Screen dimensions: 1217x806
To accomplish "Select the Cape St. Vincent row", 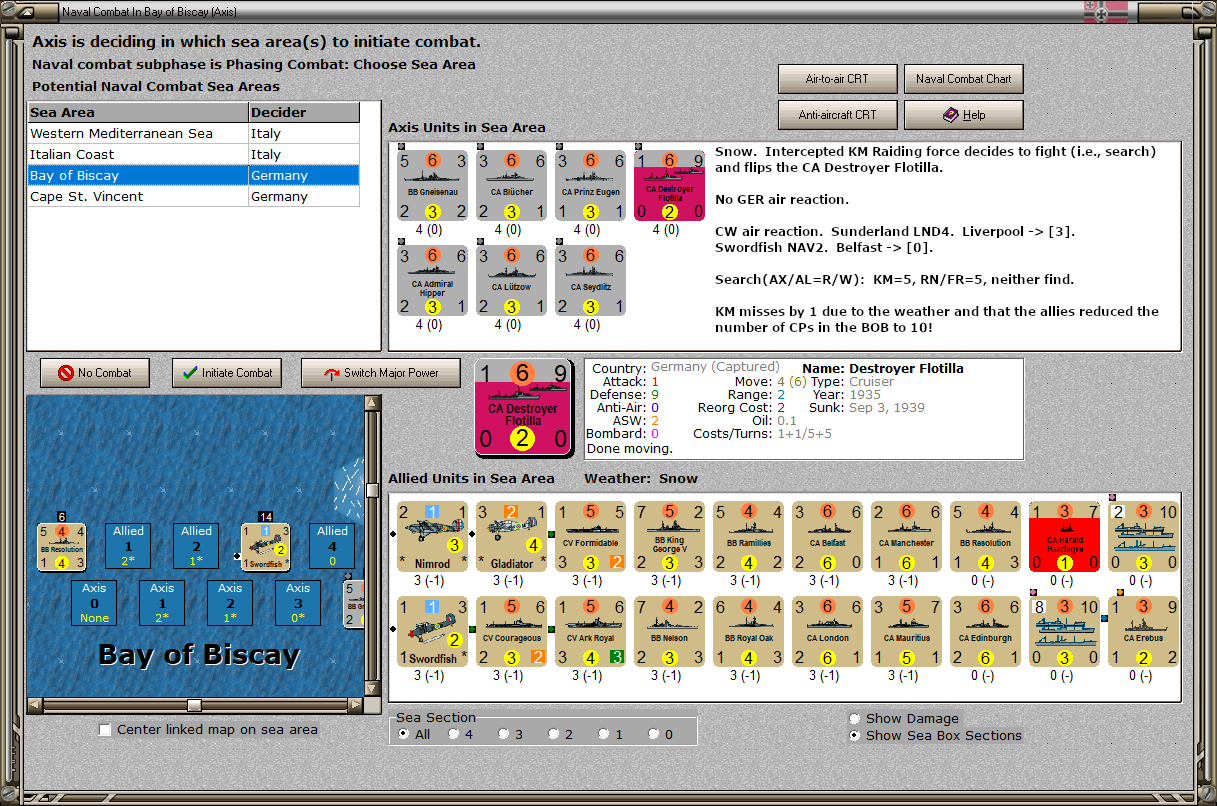I will pyautogui.click(x=193, y=196).
